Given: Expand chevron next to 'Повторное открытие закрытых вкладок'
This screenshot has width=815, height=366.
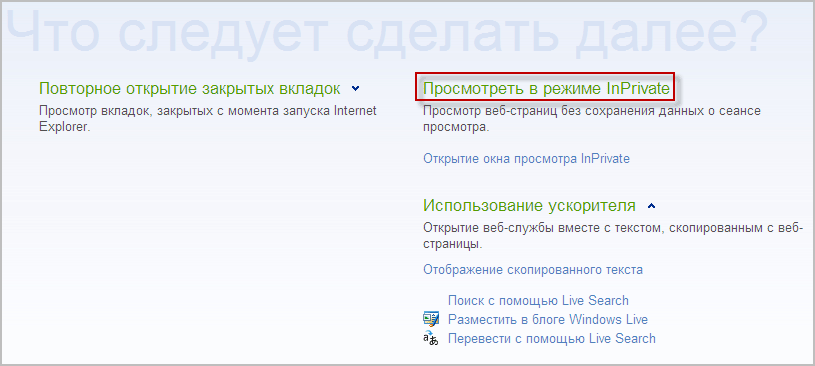Looking at the screenshot, I should (x=356, y=89).
